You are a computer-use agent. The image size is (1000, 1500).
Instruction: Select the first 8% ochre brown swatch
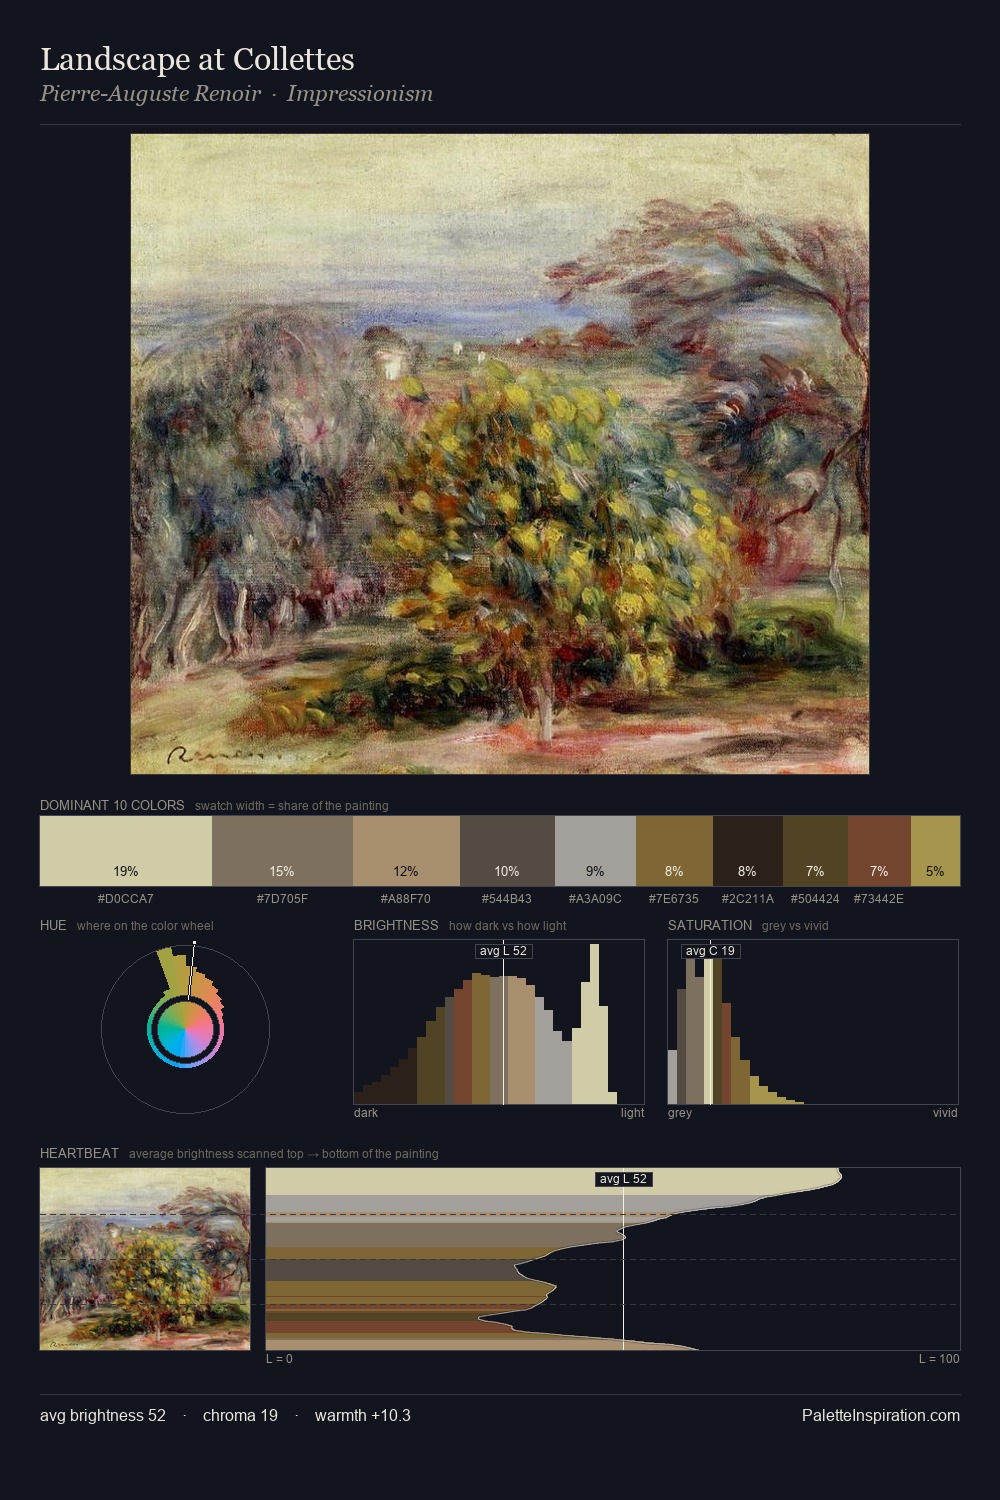pos(674,851)
